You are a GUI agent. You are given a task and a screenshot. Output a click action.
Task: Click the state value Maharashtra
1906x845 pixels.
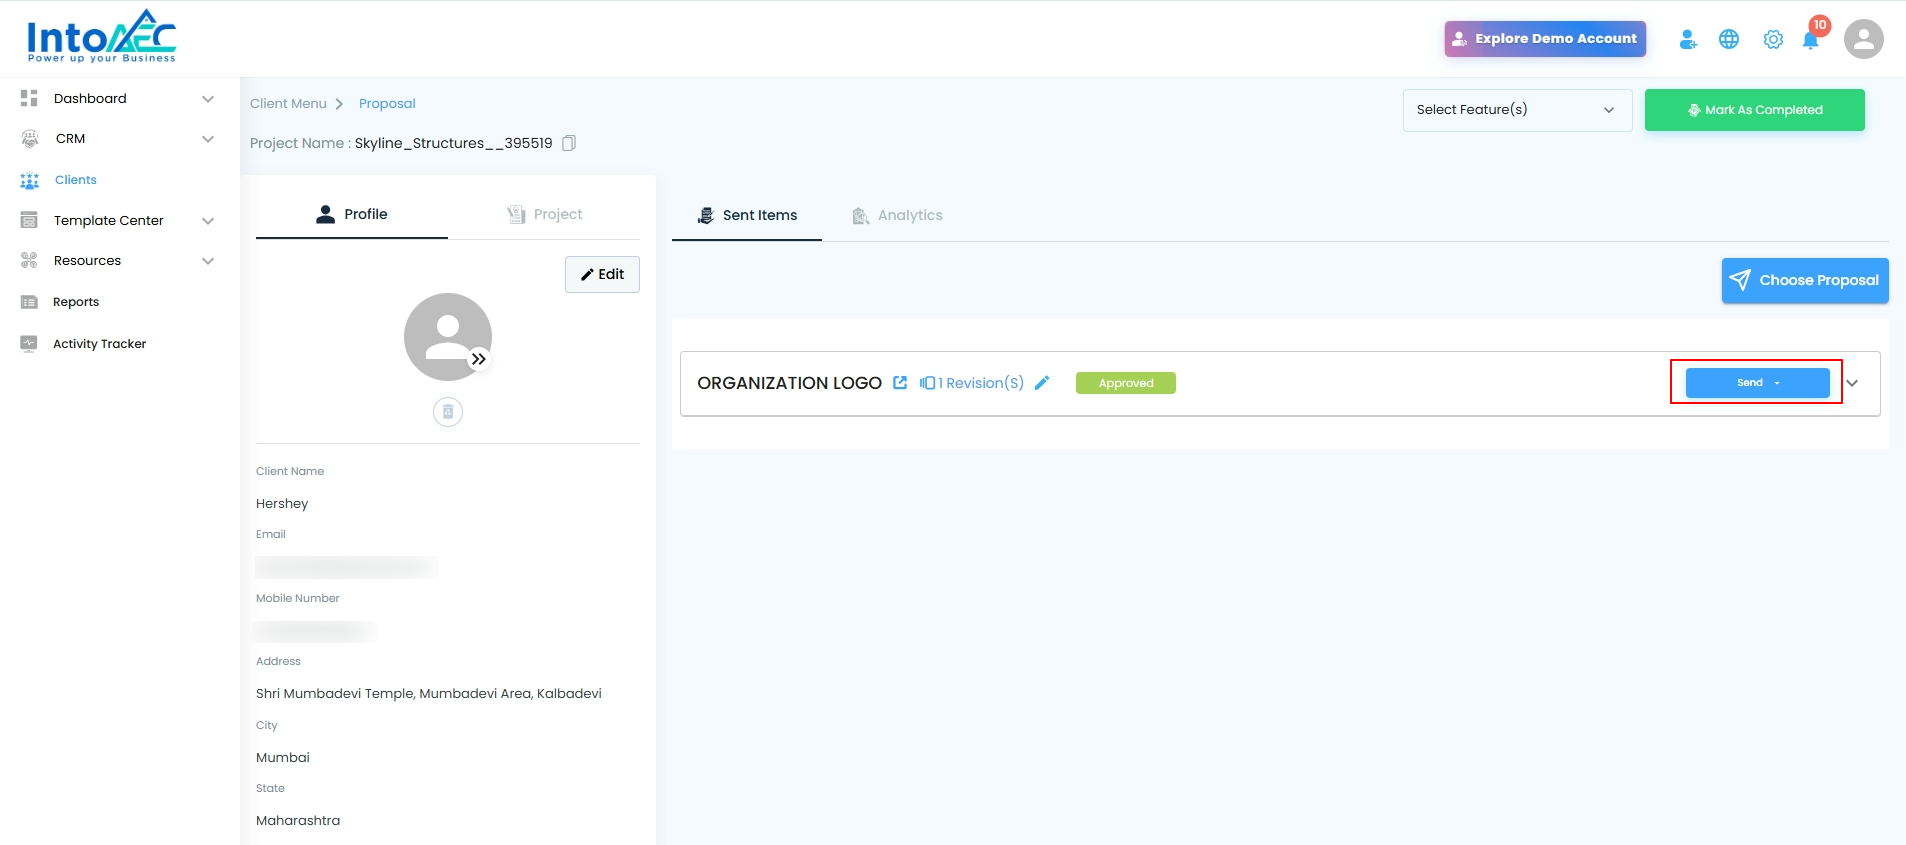pos(298,821)
